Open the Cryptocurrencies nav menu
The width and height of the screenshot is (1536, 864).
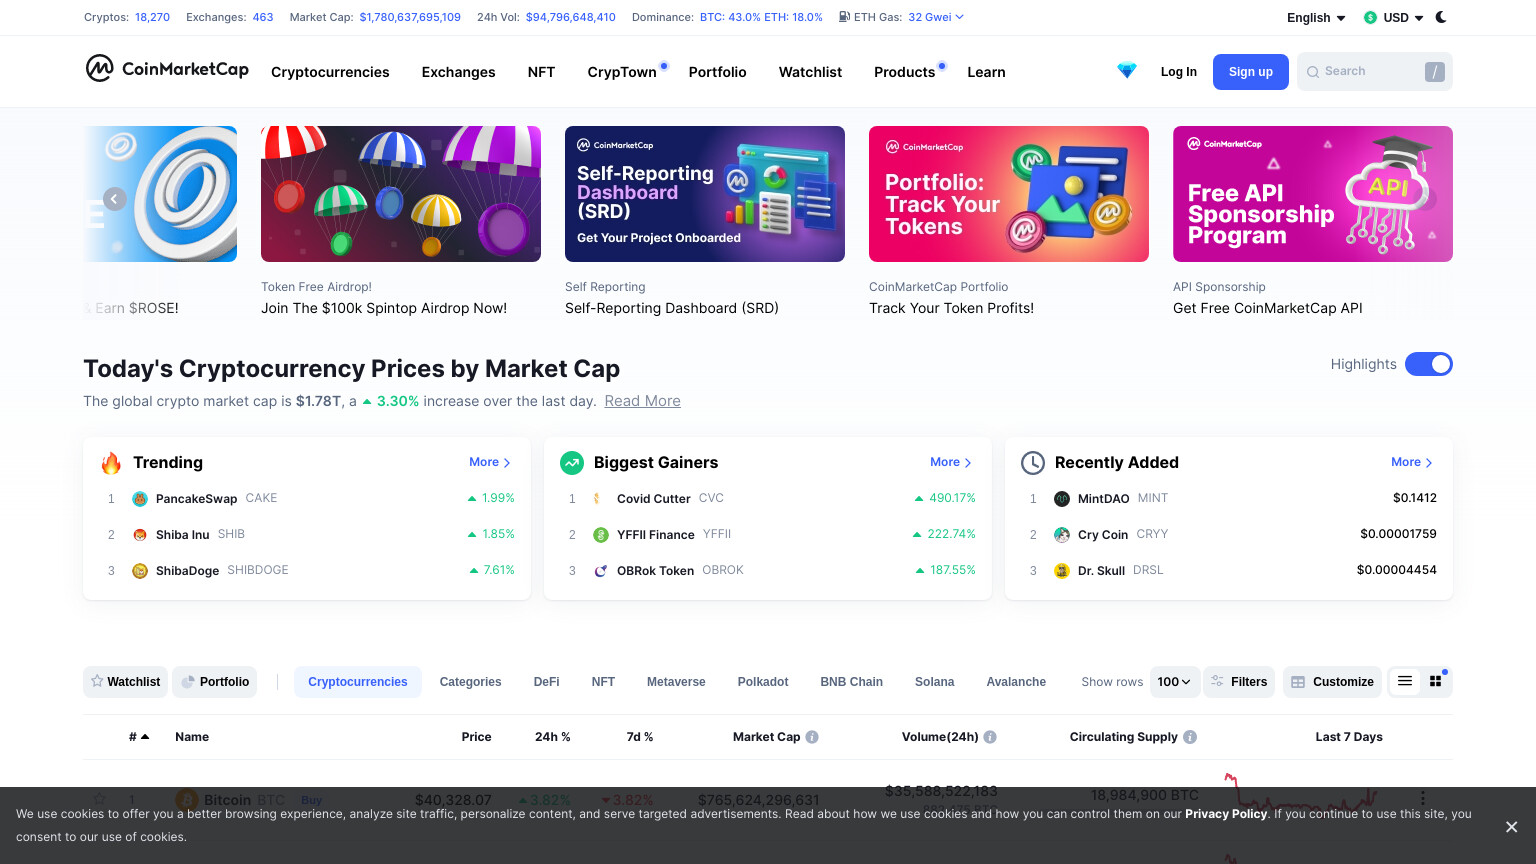(x=330, y=72)
